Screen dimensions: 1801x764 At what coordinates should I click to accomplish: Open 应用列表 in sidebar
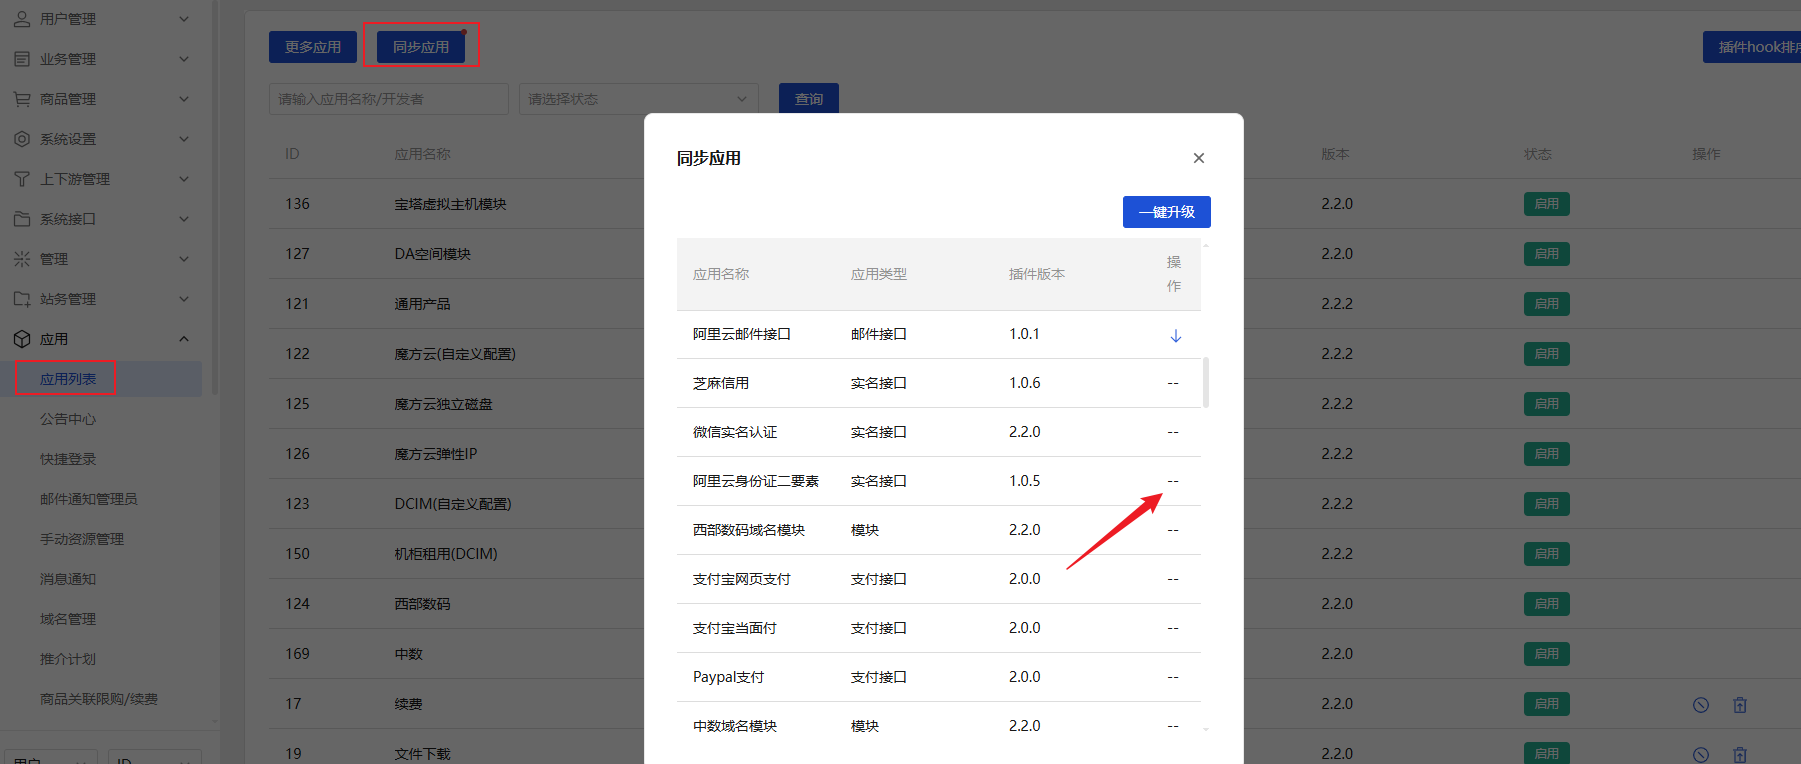pos(68,379)
